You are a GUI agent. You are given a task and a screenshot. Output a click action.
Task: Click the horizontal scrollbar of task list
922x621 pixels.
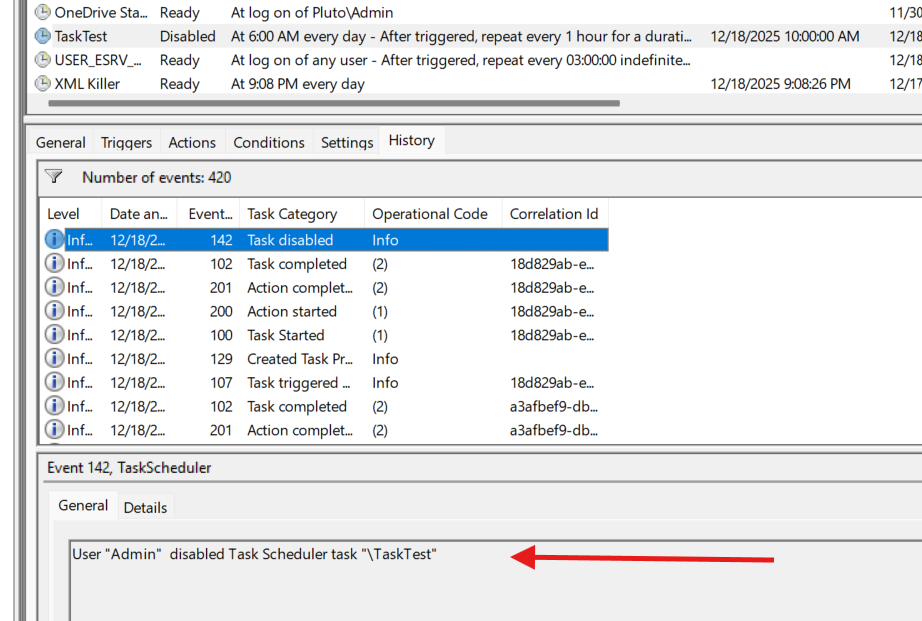click(333, 103)
